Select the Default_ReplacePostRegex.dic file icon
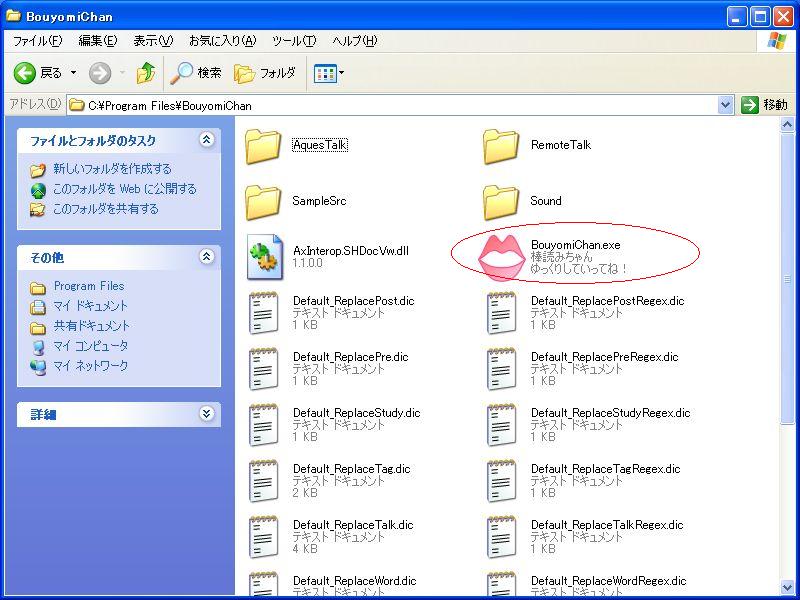Viewport: 800px width, 600px height. (502, 313)
